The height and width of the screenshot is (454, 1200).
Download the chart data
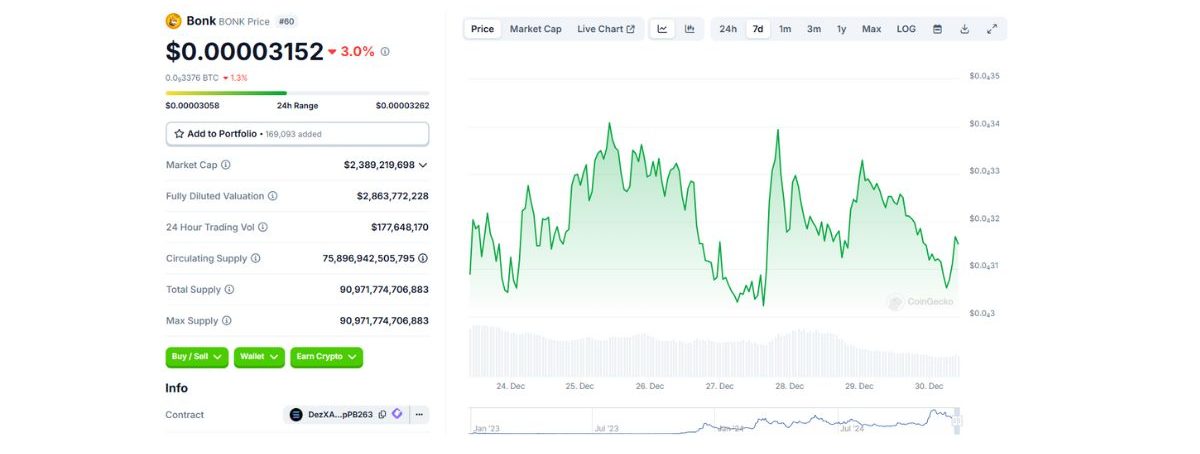click(x=965, y=29)
